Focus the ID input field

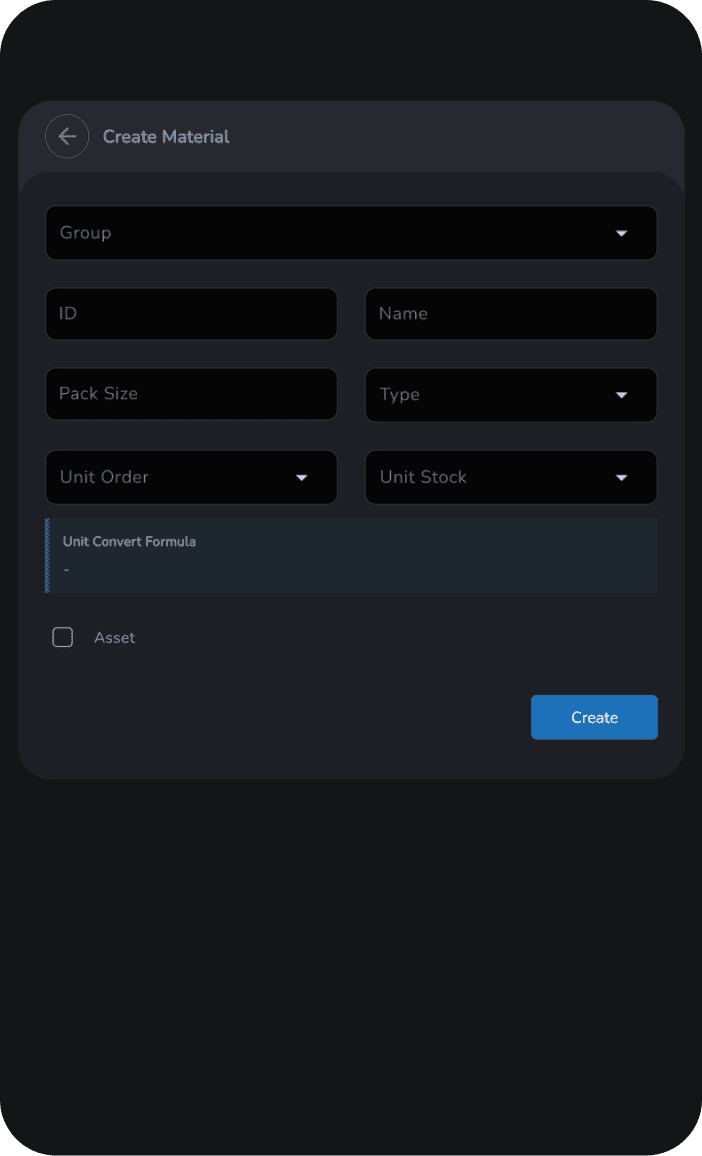click(191, 314)
